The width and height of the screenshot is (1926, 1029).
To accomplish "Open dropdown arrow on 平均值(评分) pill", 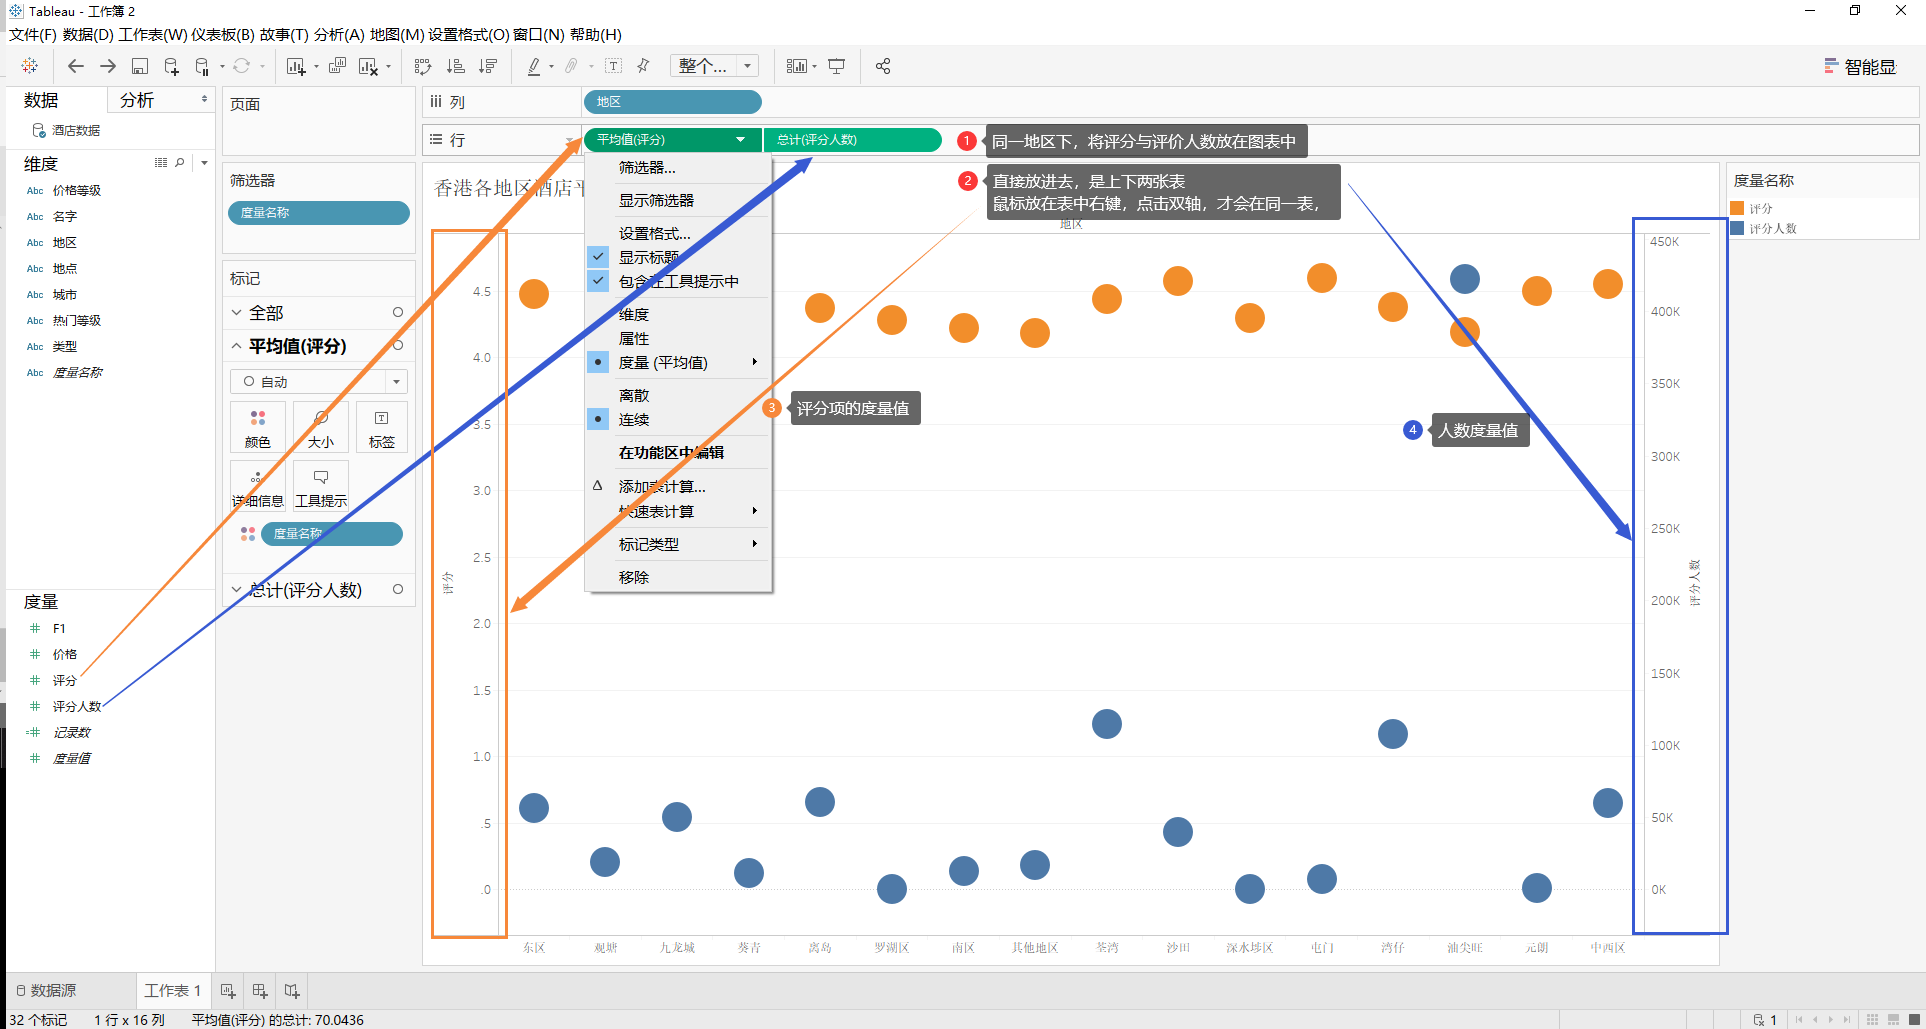I will pos(740,140).
